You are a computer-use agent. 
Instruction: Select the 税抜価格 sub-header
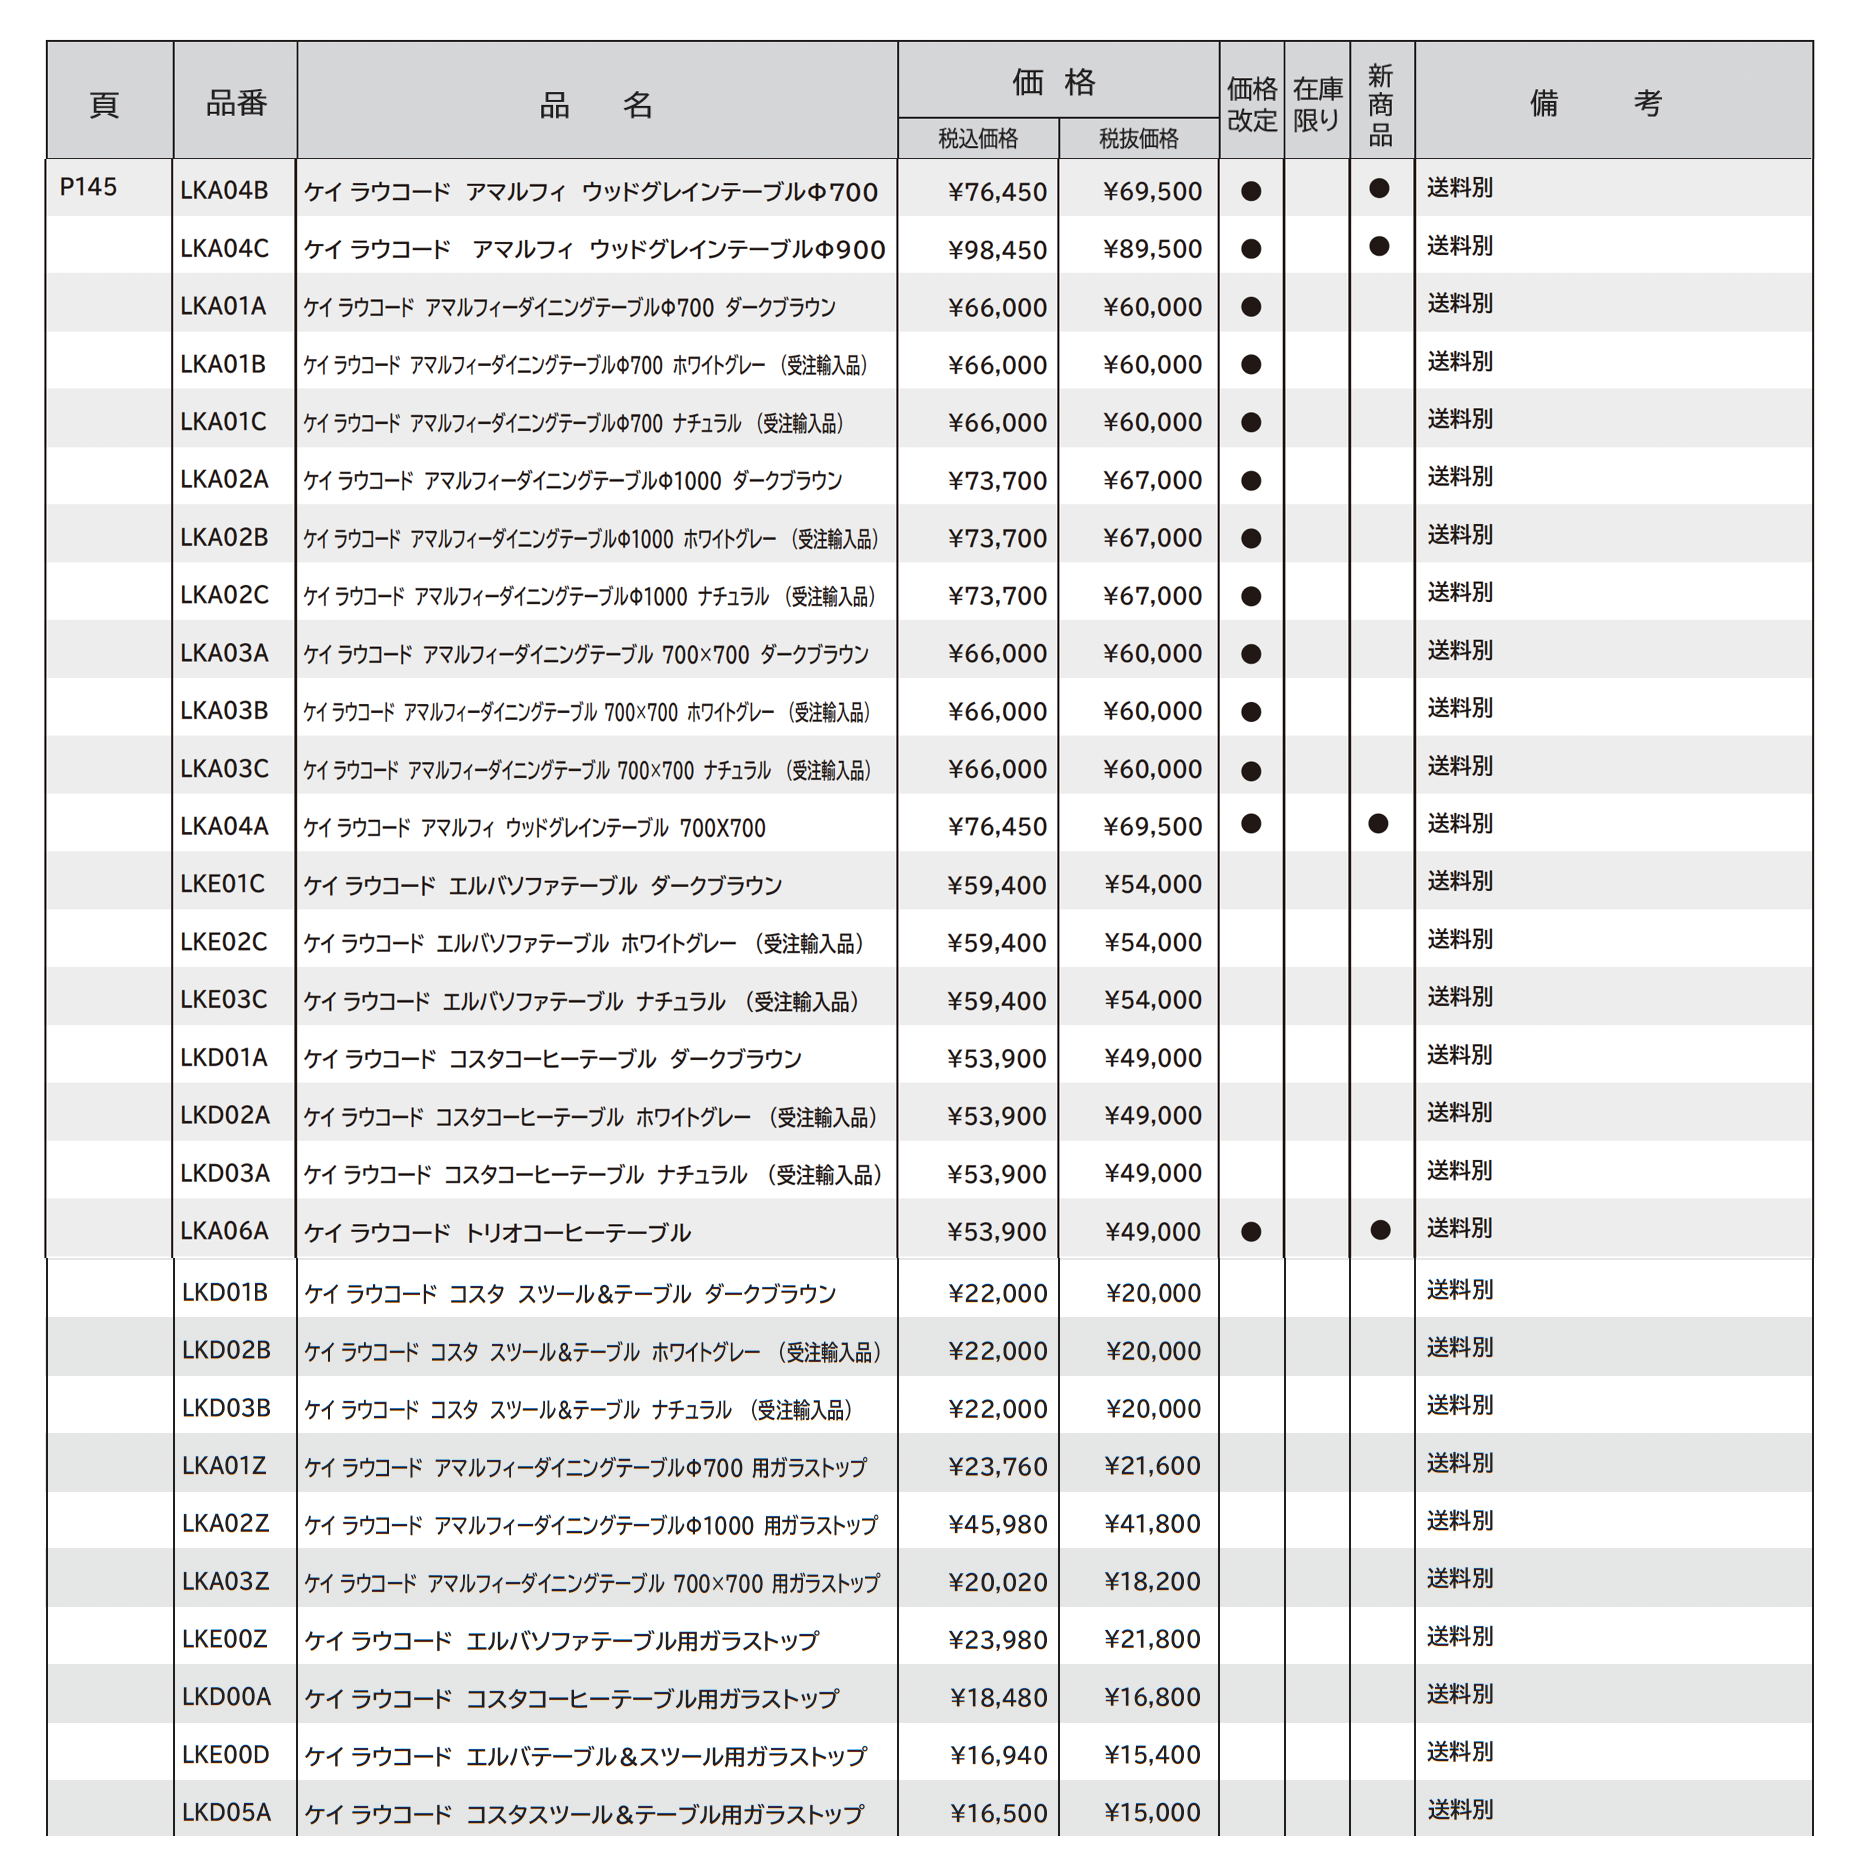[1138, 139]
